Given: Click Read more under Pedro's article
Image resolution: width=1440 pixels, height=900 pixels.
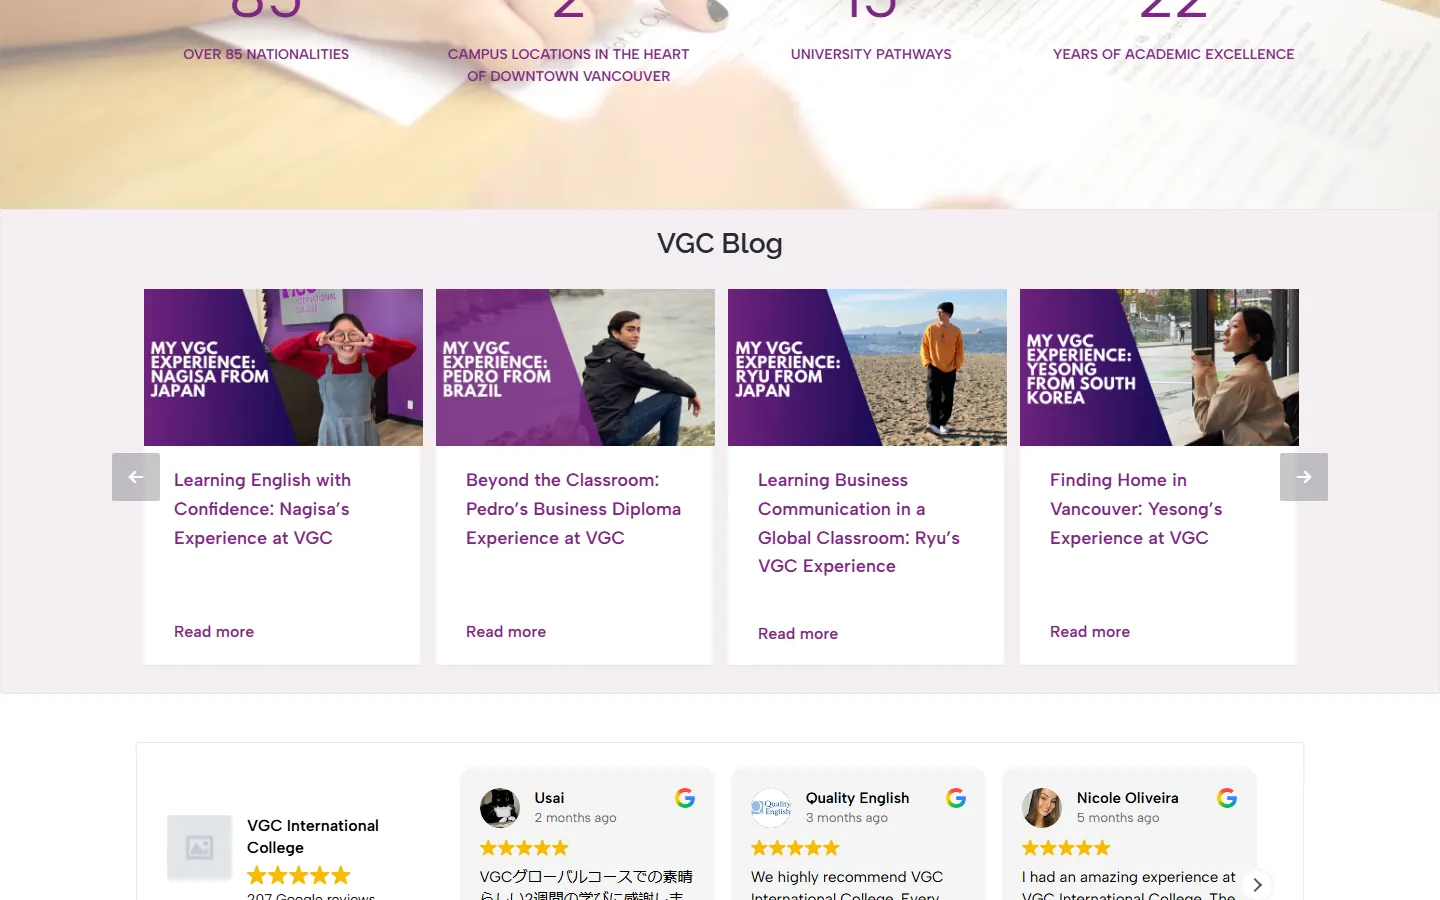Looking at the screenshot, I should click(506, 632).
